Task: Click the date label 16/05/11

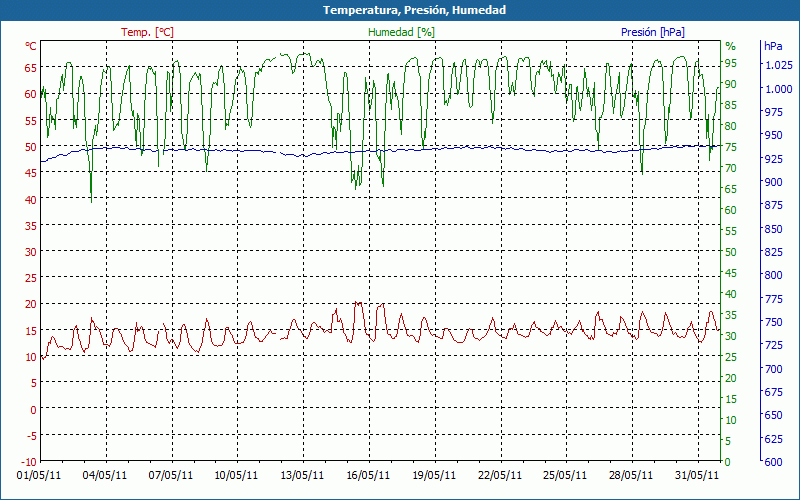Action: pyautogui.click(x=368, y=475)
